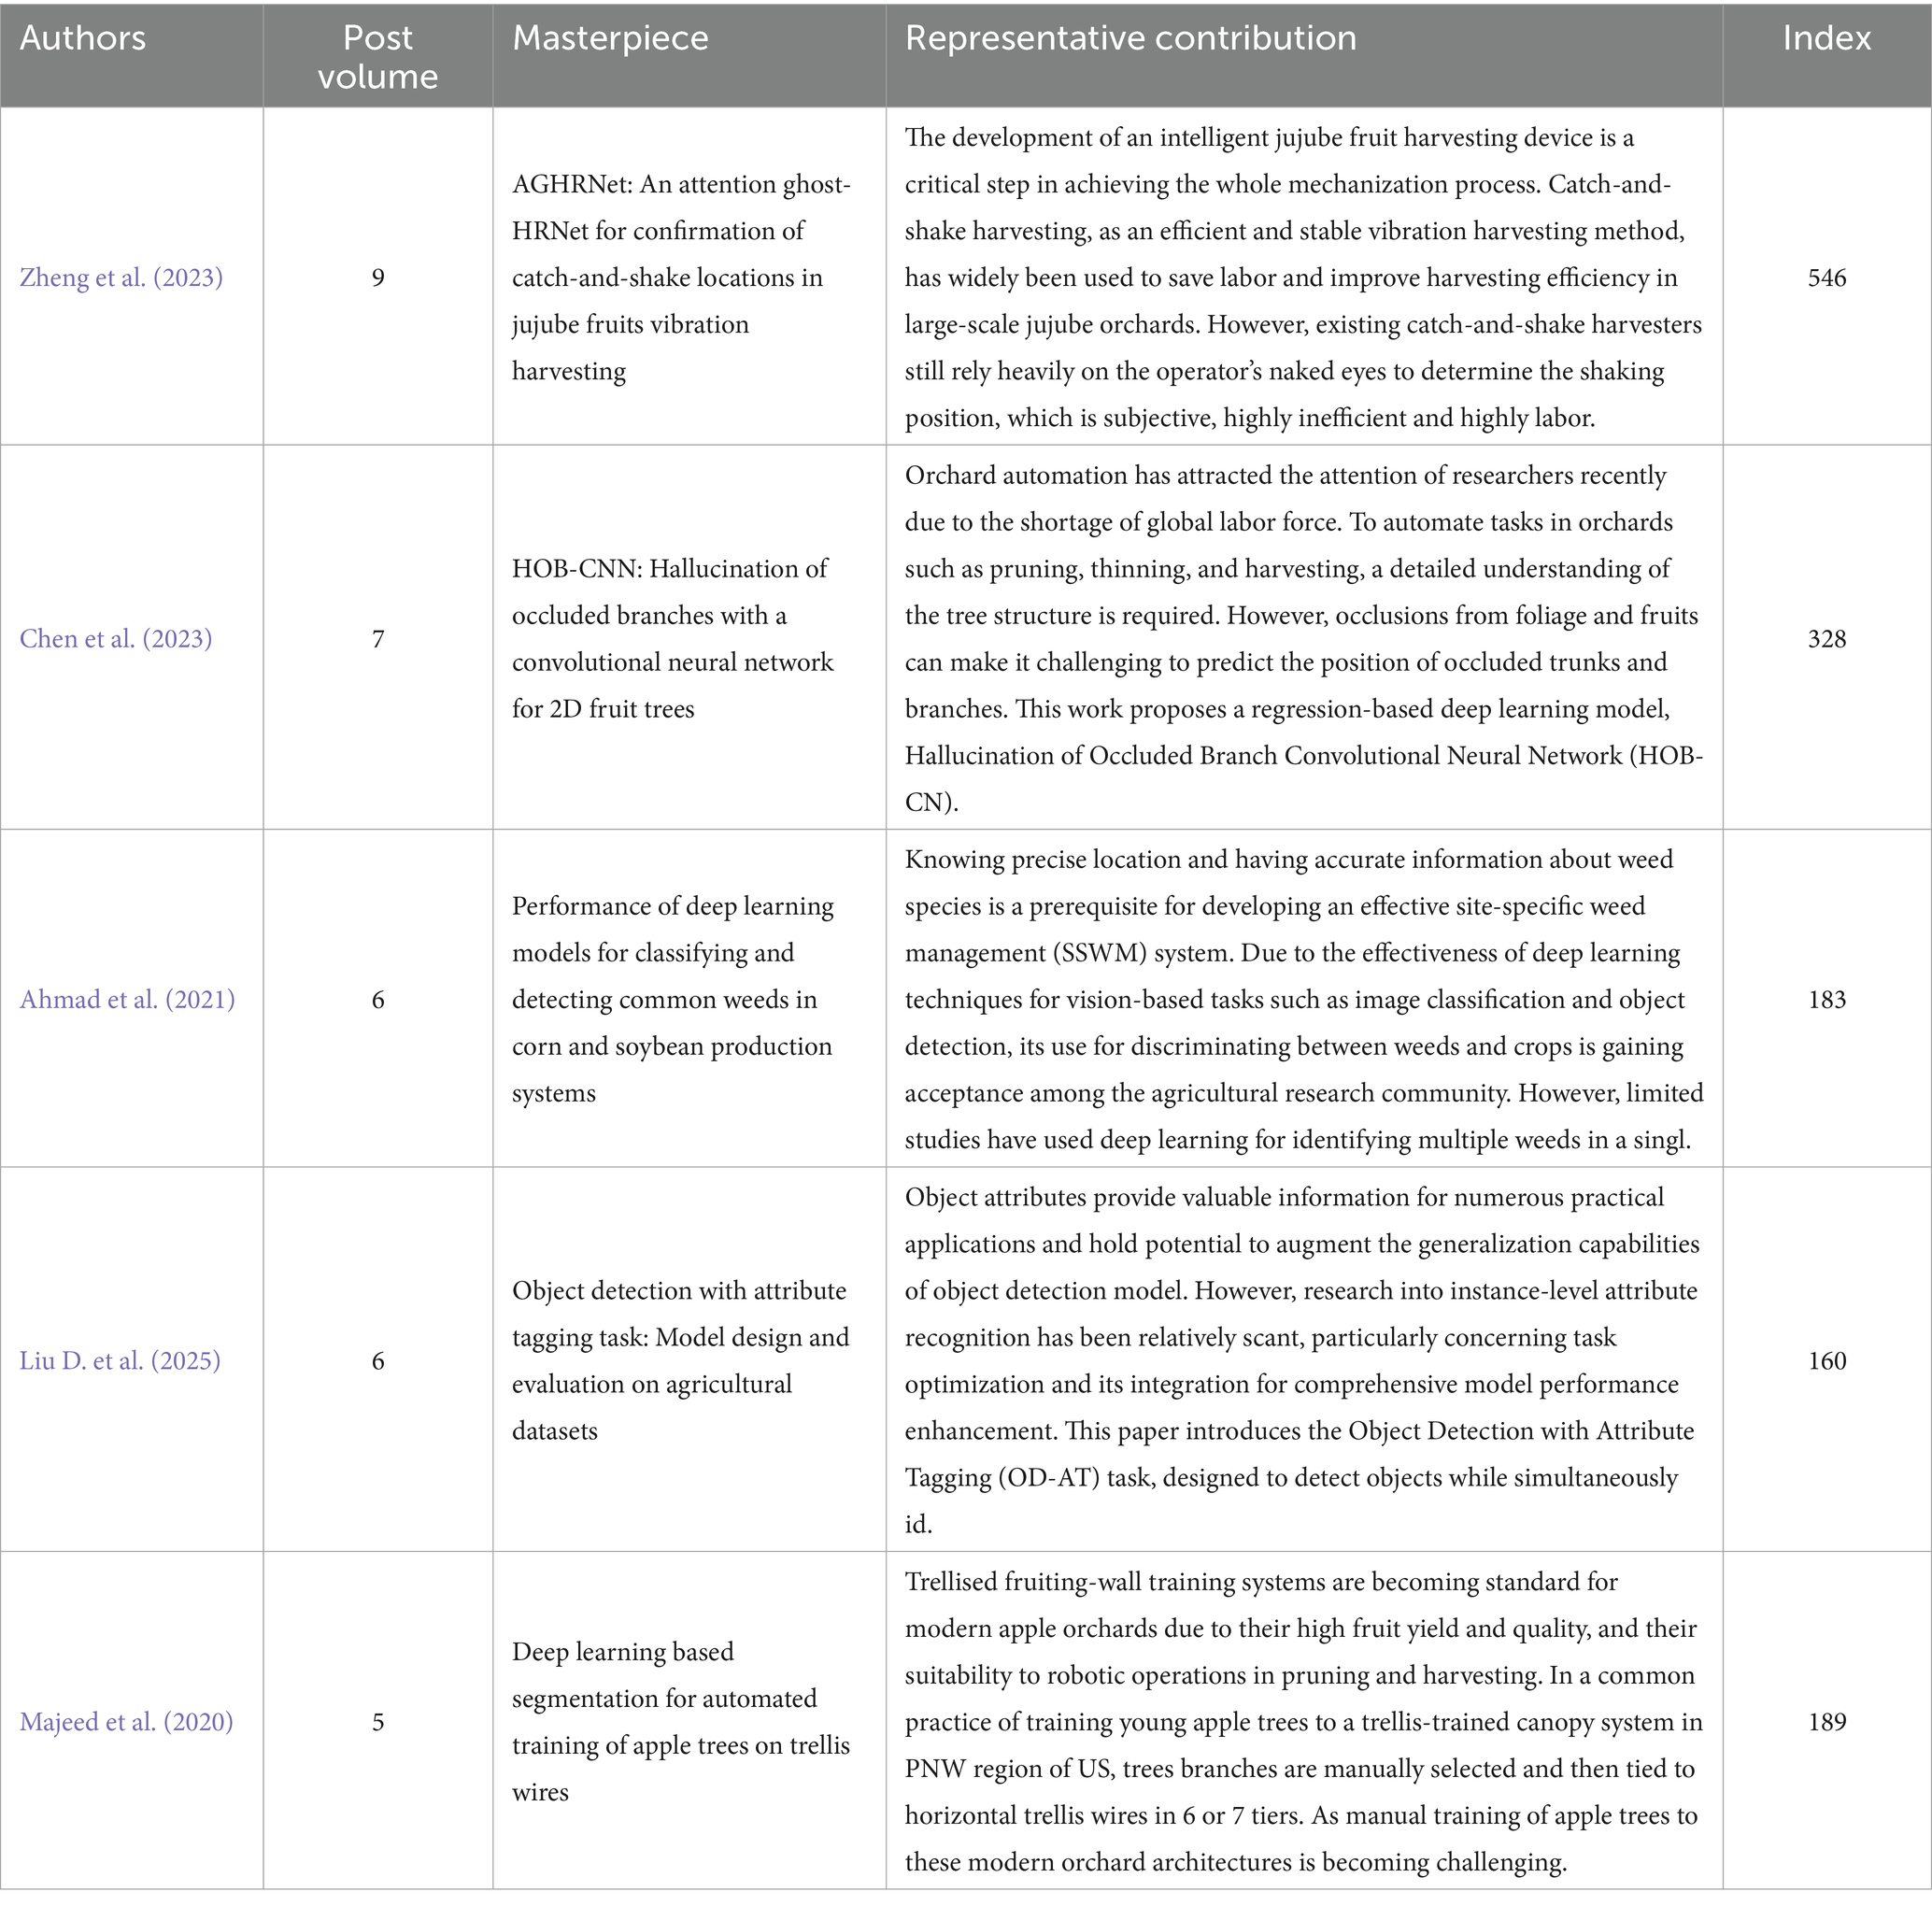Click the AGHRNet attention ghost-HRNet title
Screen dimensions: 1932x1906
[682, 277]
